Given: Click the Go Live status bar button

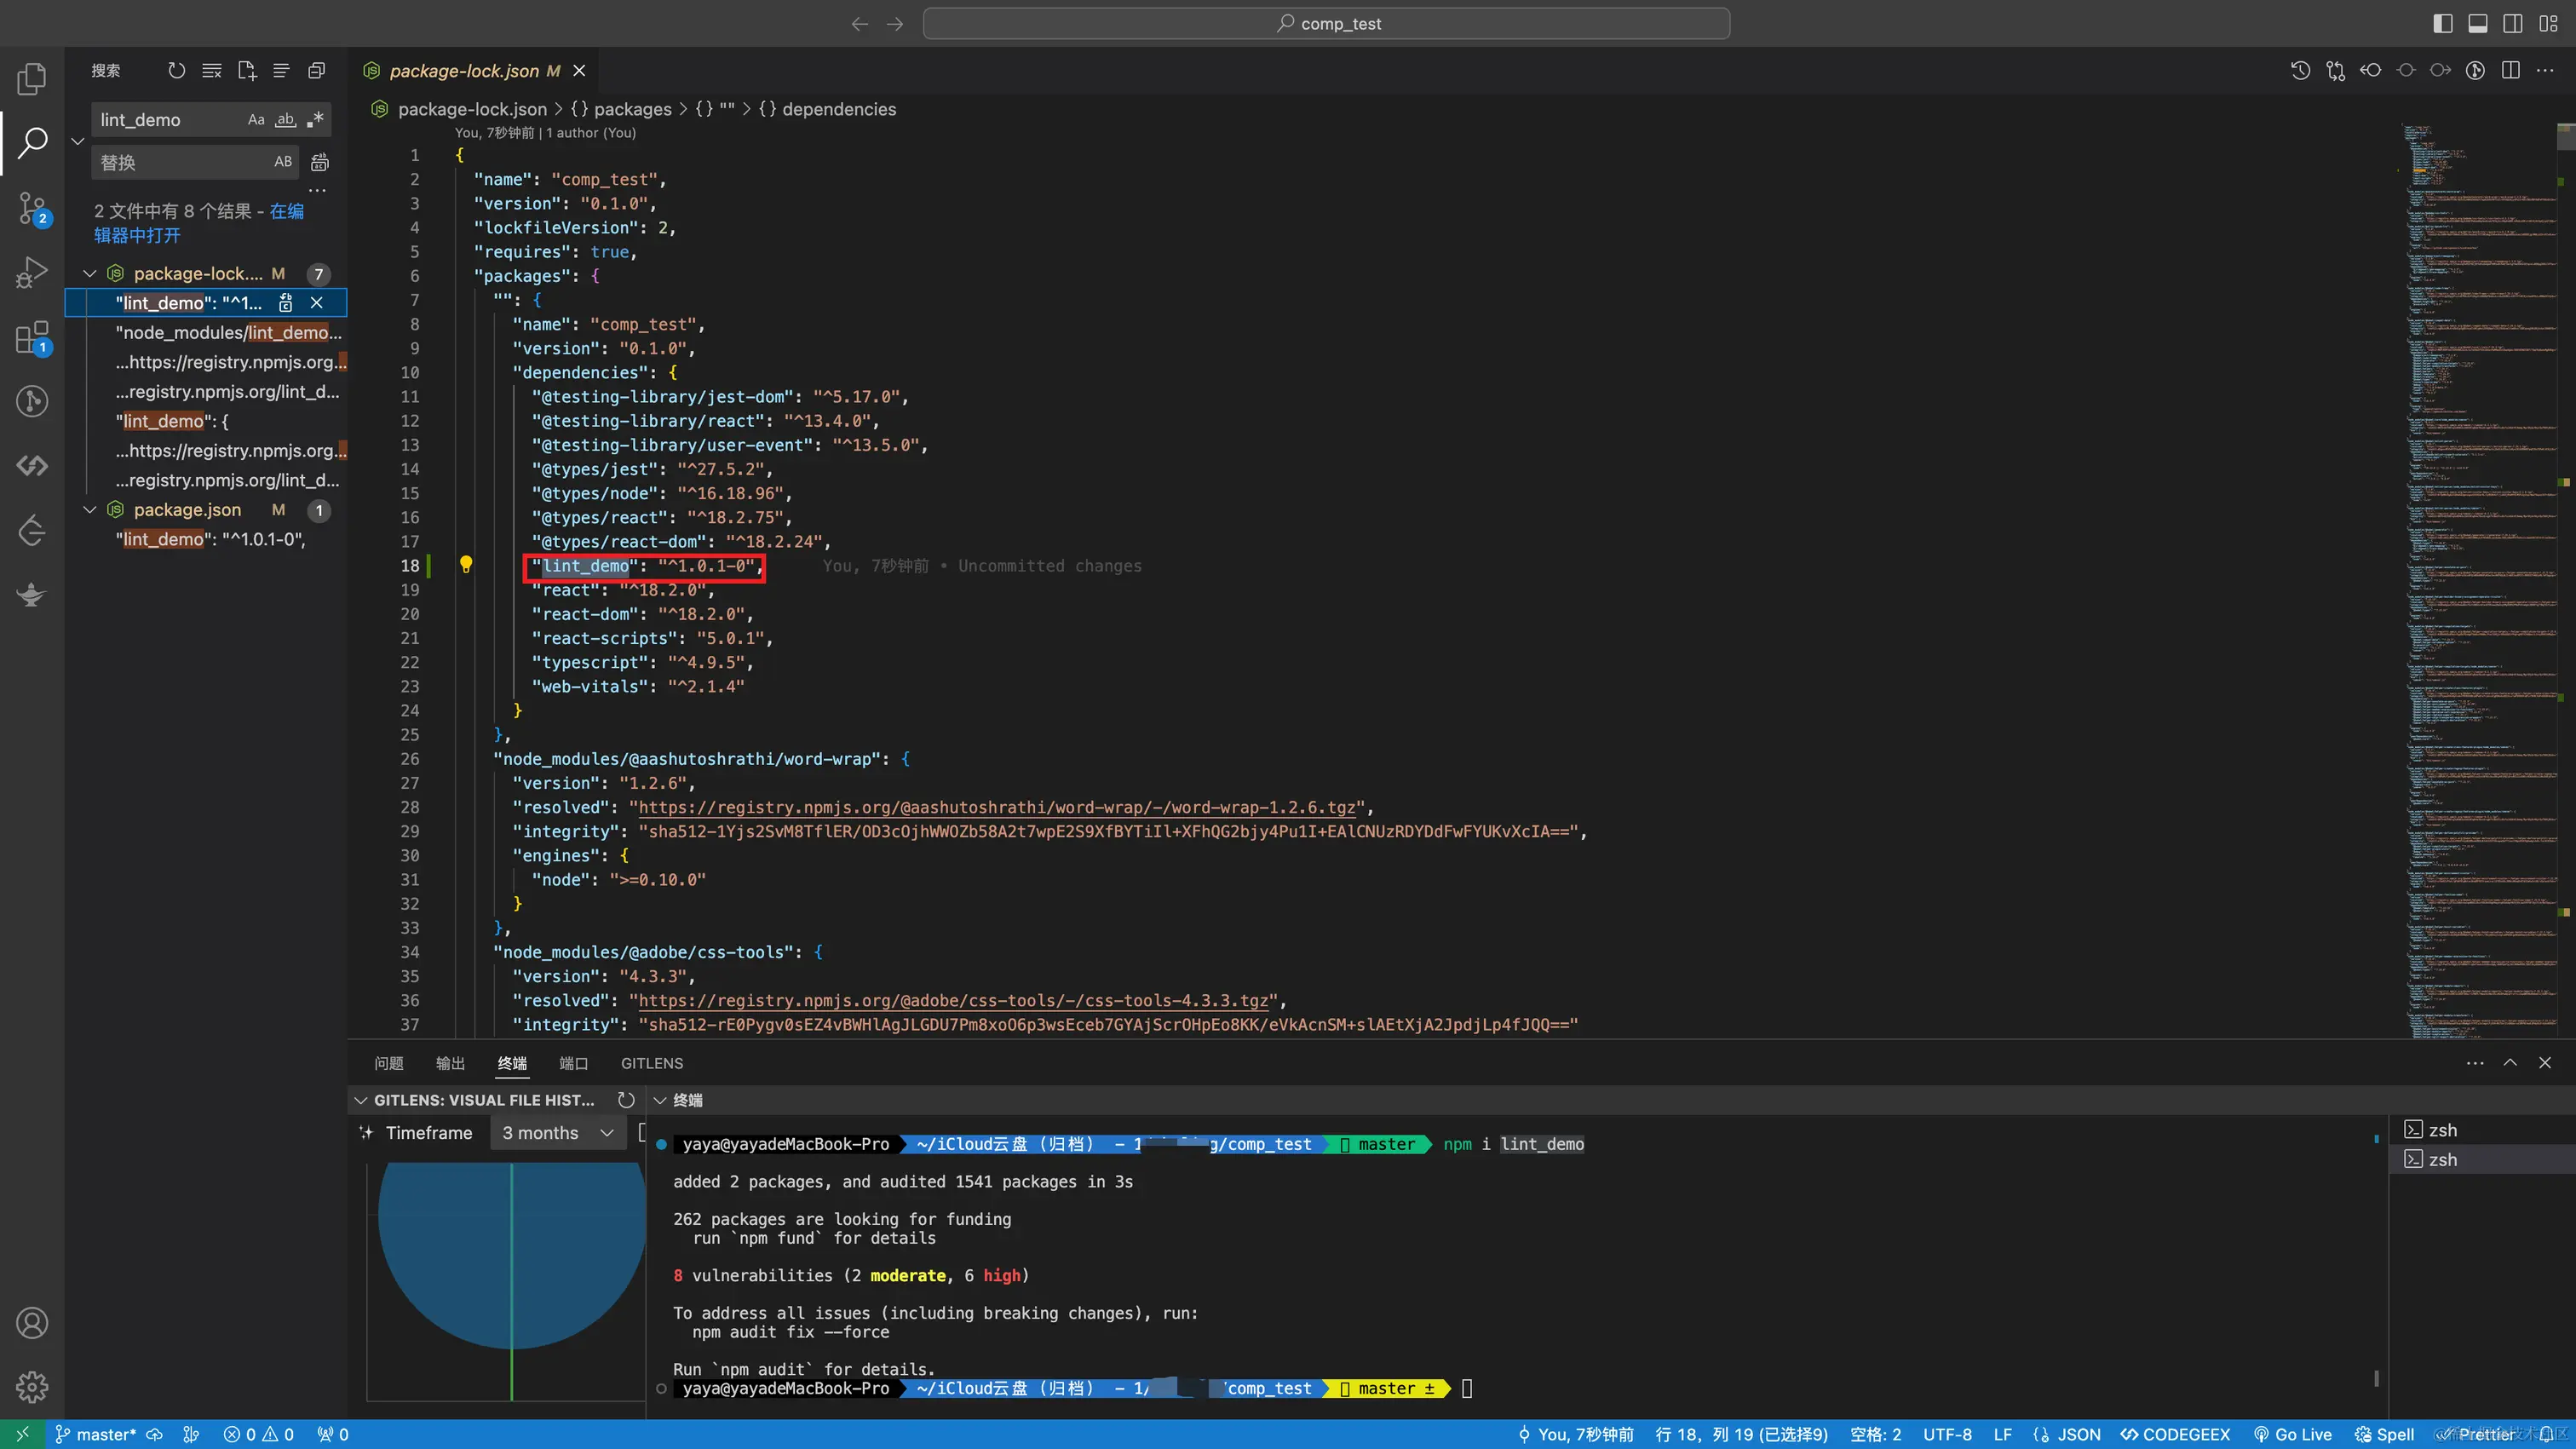Looking at the screenshot, I should pyautogui.click(x=2292, y=1434).
